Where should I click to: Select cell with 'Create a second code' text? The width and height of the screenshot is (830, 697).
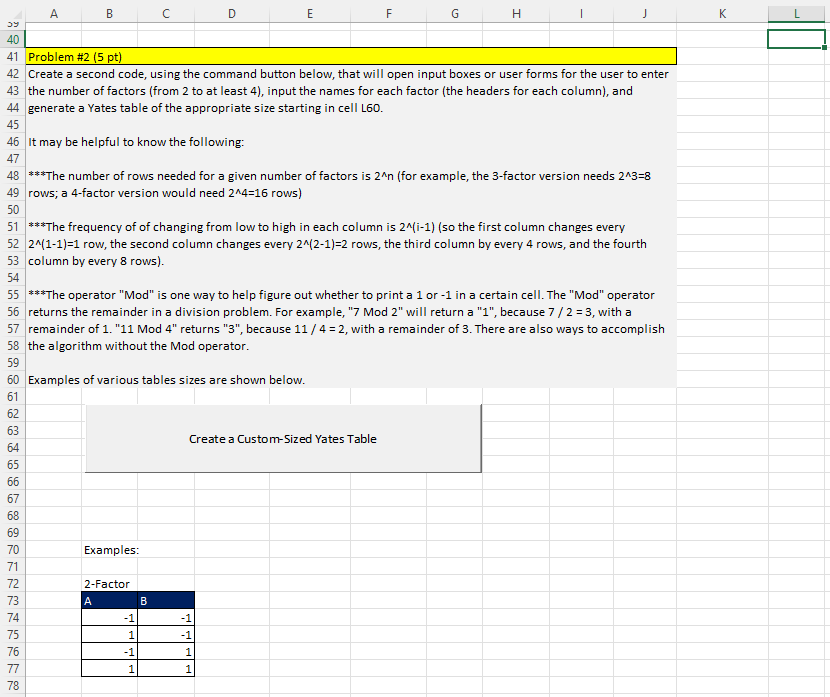point(351,74)
